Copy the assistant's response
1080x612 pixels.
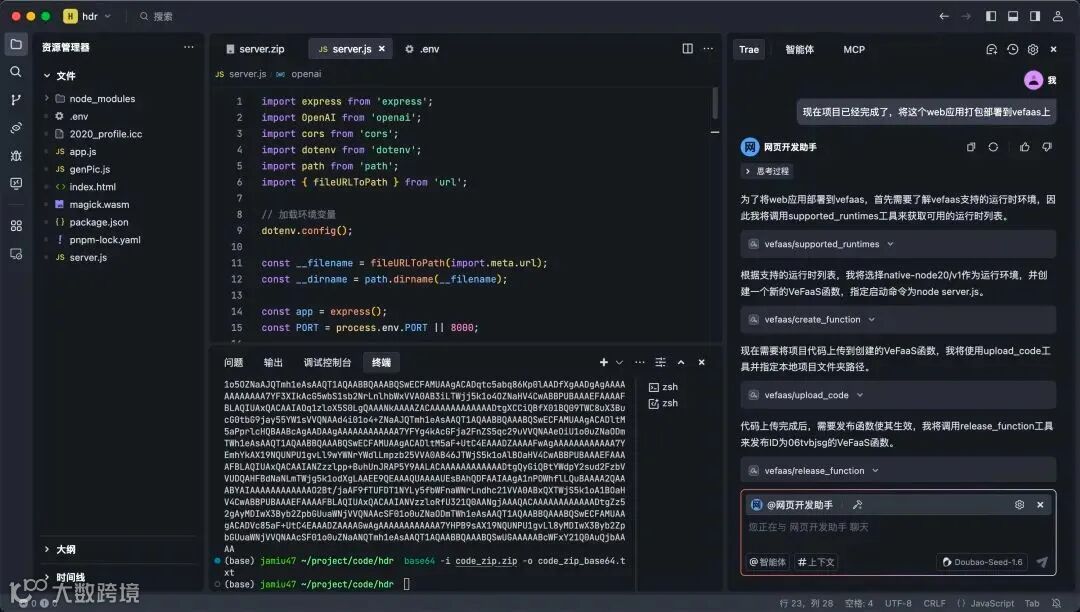coord(971,147)
